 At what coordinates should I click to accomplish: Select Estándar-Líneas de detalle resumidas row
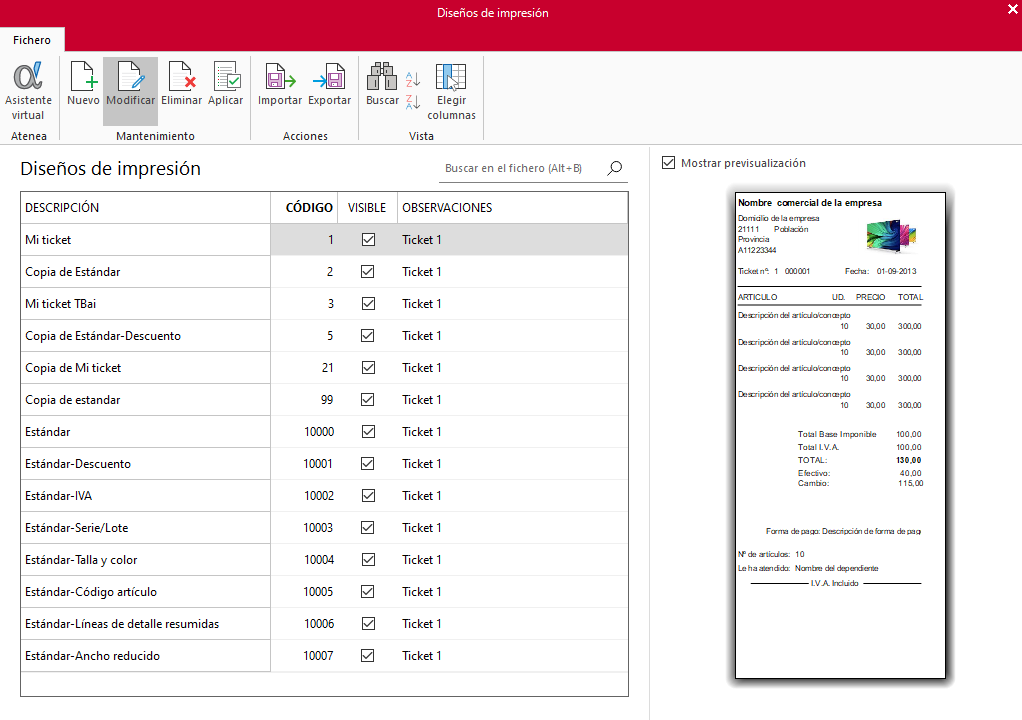324,624
